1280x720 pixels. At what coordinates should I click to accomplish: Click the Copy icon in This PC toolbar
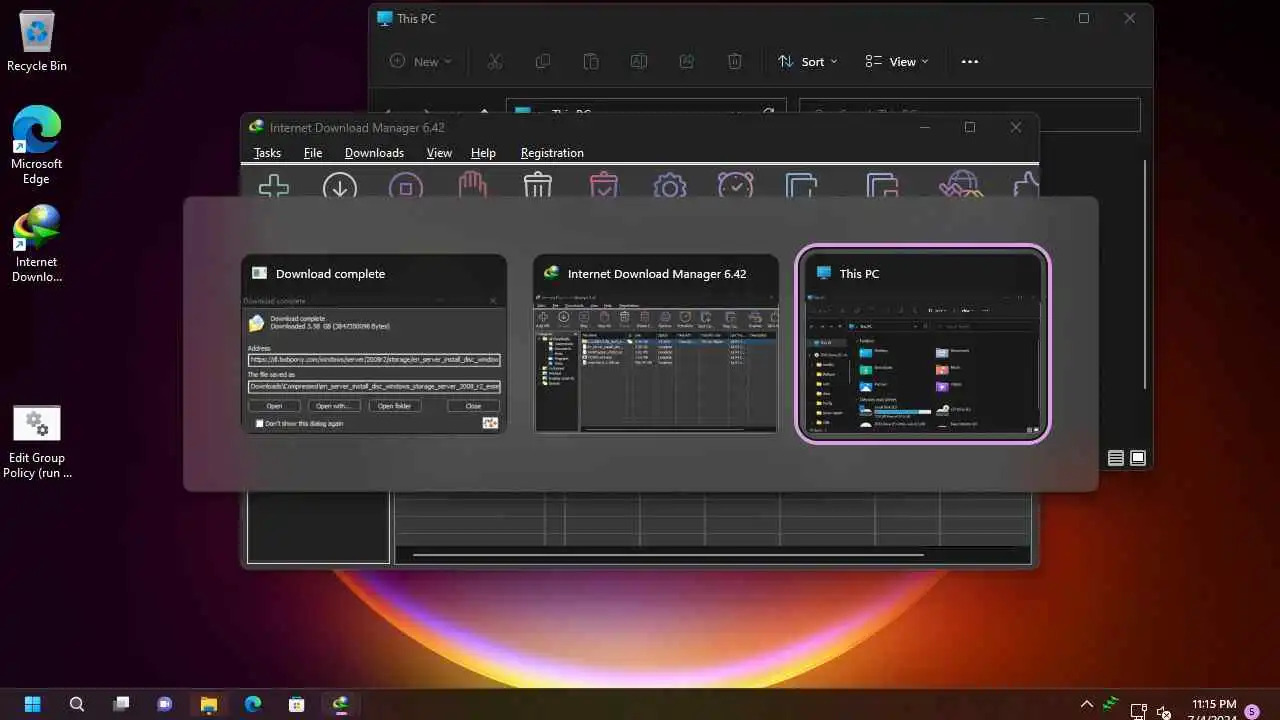(x=543, y=61)
